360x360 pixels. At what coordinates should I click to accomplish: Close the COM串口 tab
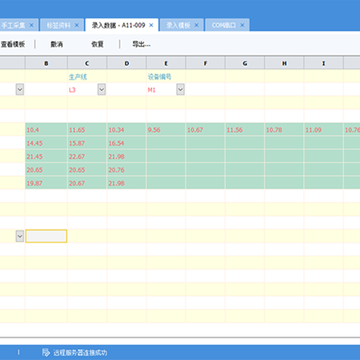tap(242, 25)
